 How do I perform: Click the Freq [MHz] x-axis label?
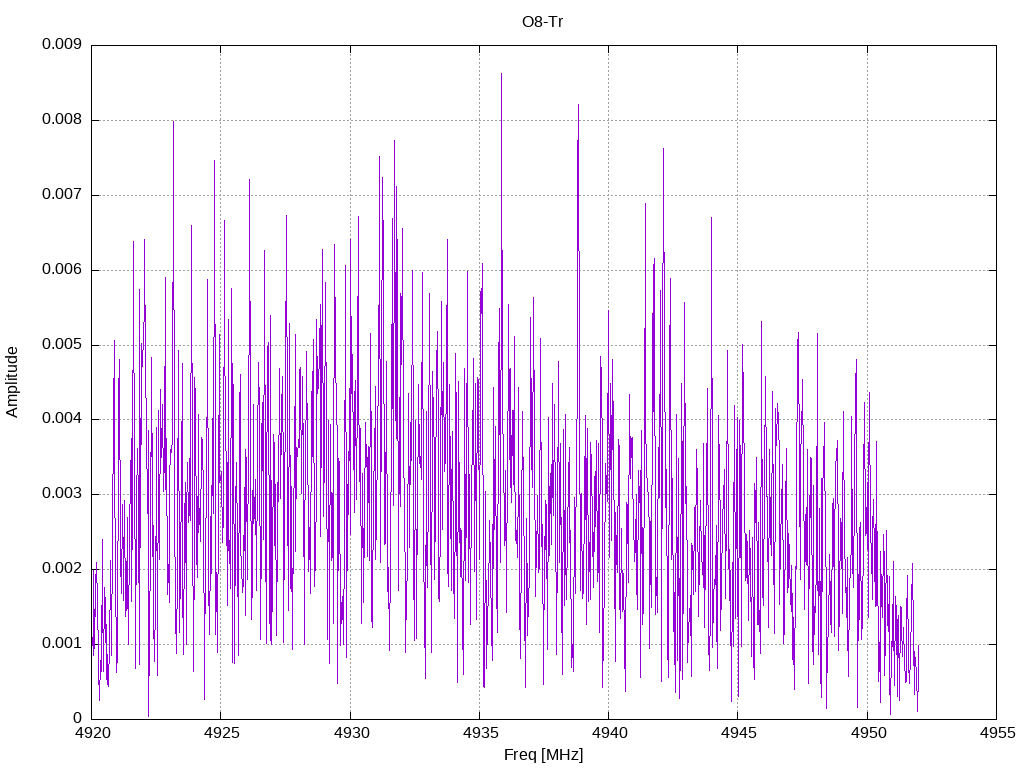point(543,755)
